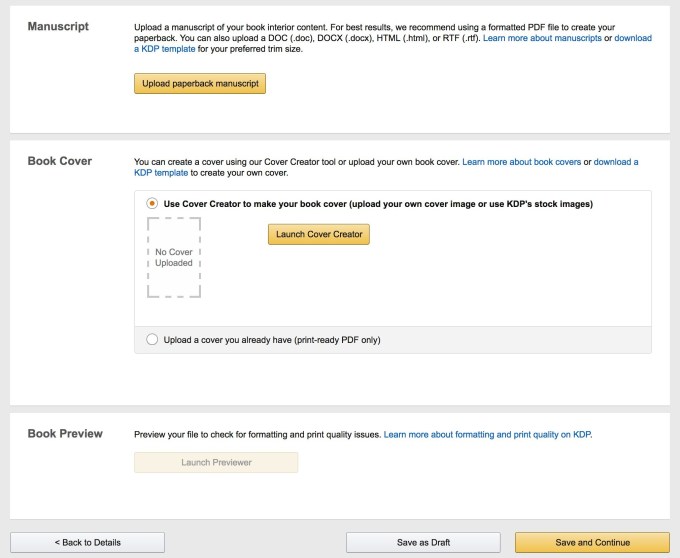Click the Book Preview section heading

65,434
